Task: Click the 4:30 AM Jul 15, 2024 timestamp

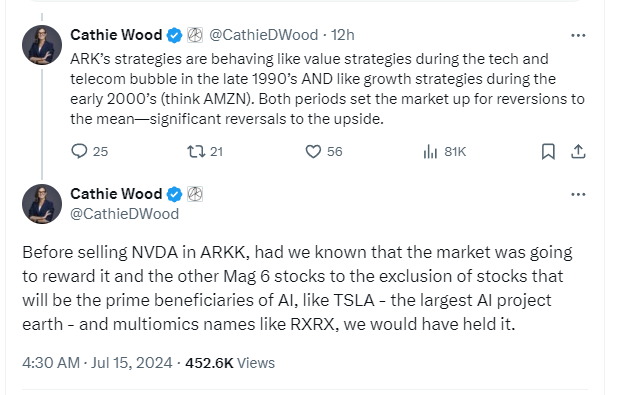Action: (x=97, y=363)
